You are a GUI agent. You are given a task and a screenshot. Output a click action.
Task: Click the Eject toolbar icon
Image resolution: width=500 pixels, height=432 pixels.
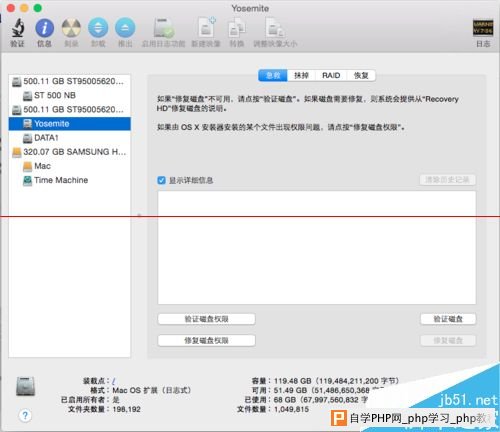pos(125,28)
